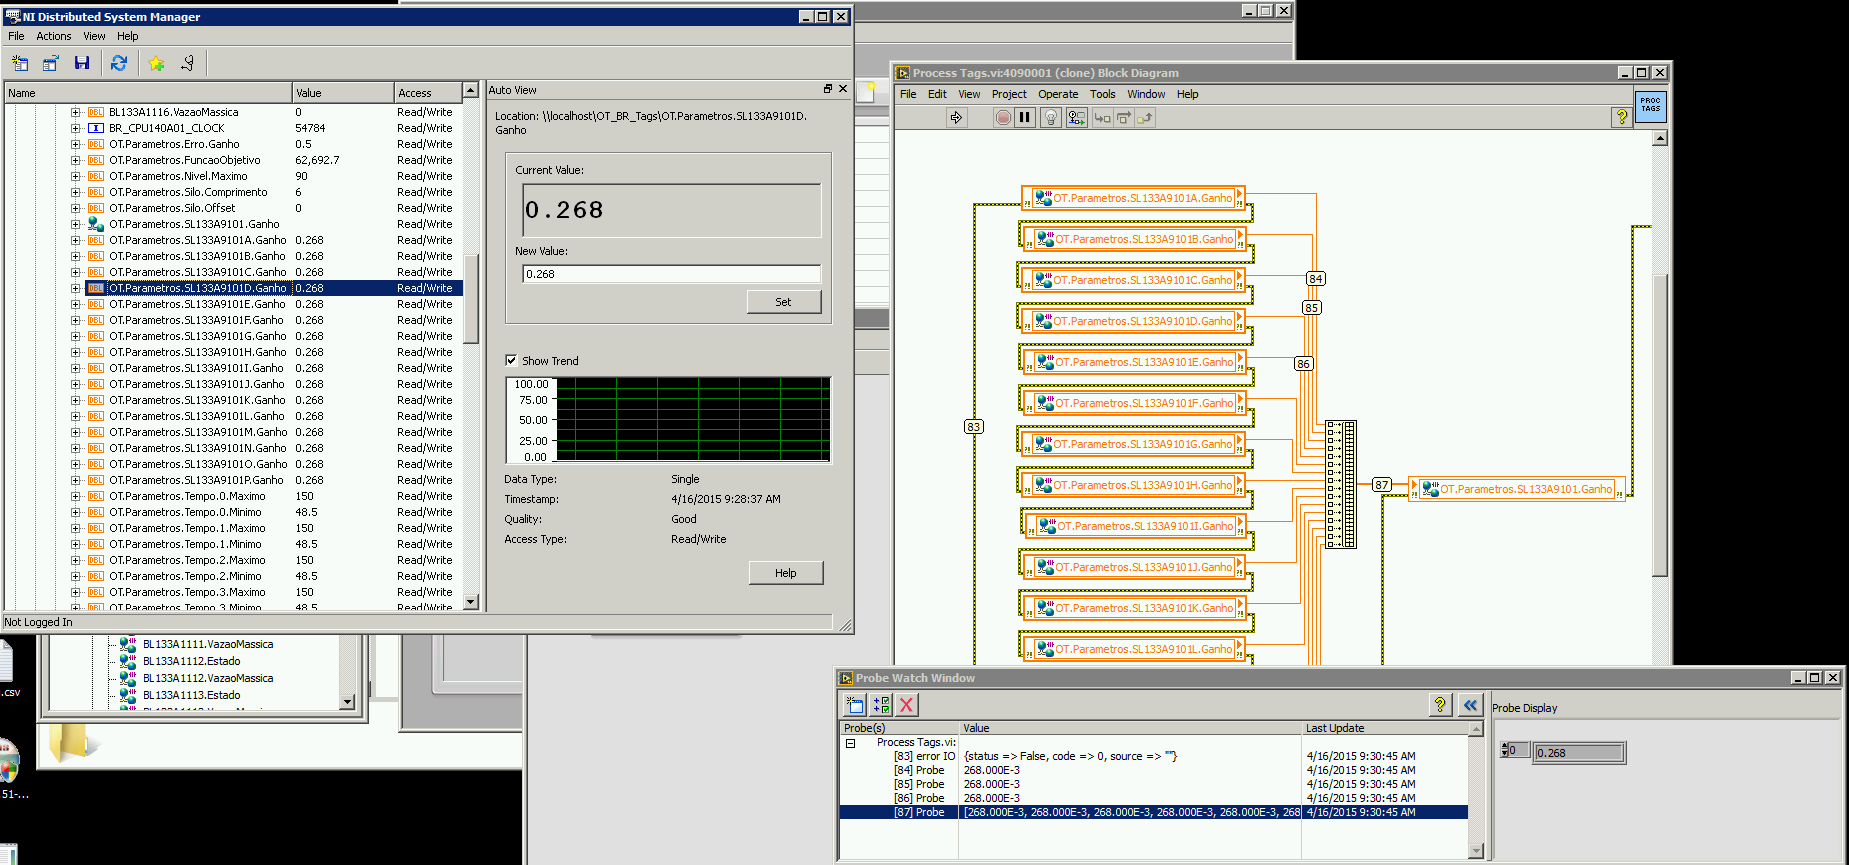Viewport: 1849px width, 865px height.
Task: Click the new view icon in System Manager toolbar
Action: [x=20, y=63]
